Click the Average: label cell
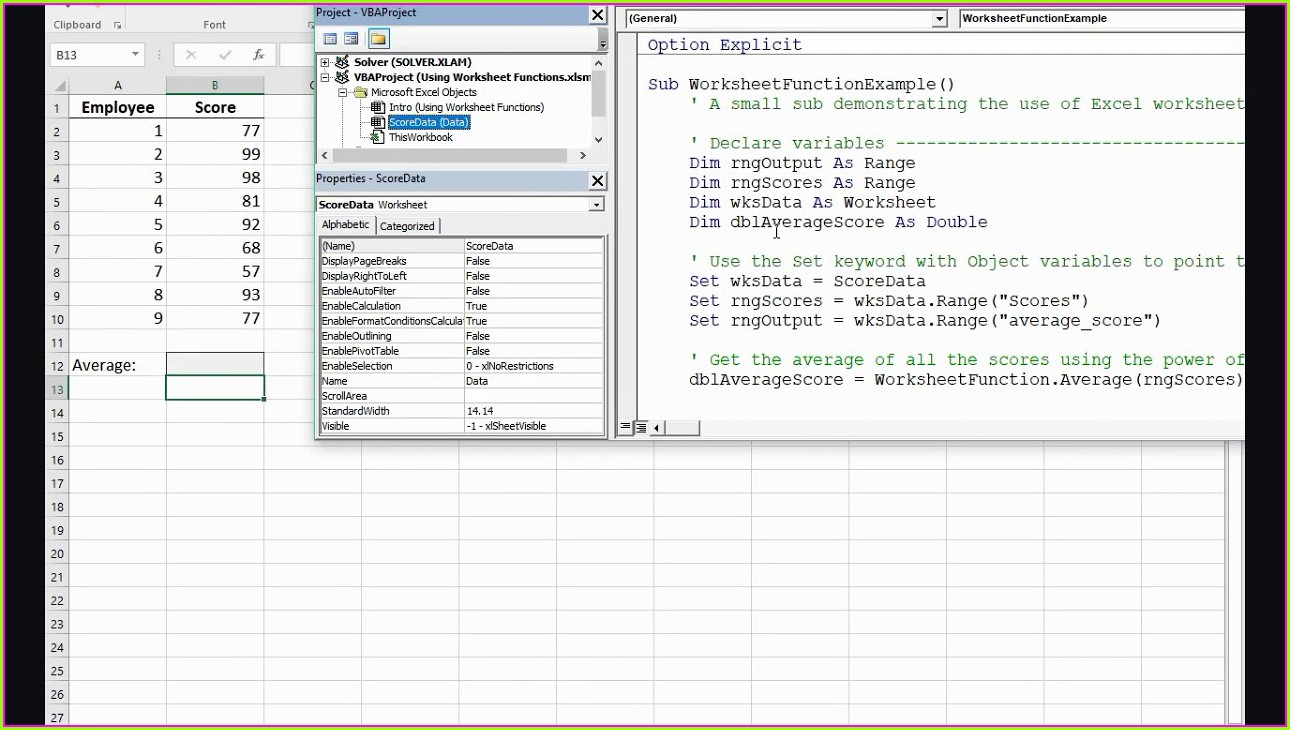This screenshot has width=1290, height=730. (118, 365)
